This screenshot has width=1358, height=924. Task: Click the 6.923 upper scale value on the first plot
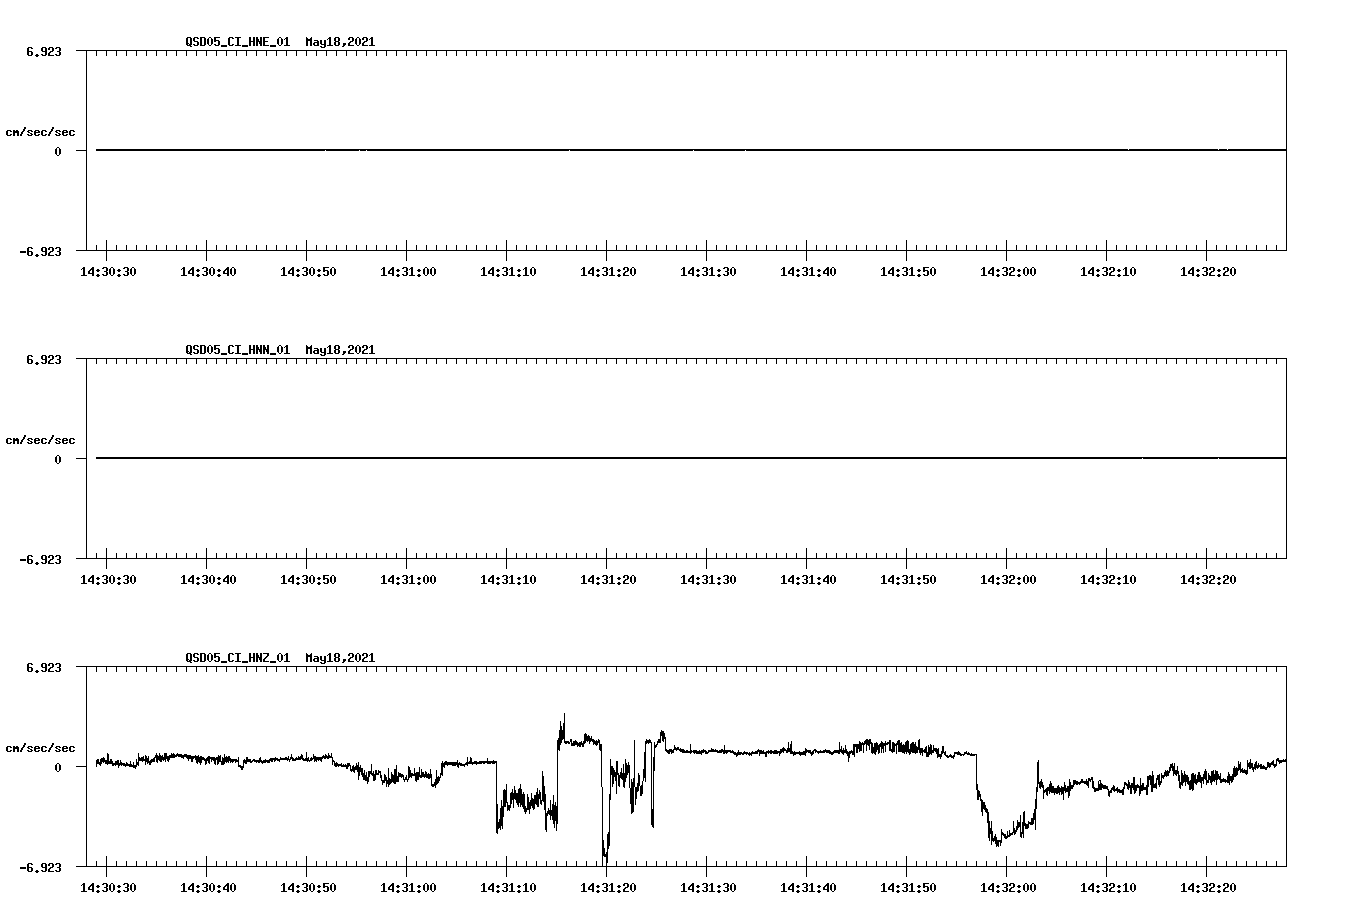[x=44, y=49]
